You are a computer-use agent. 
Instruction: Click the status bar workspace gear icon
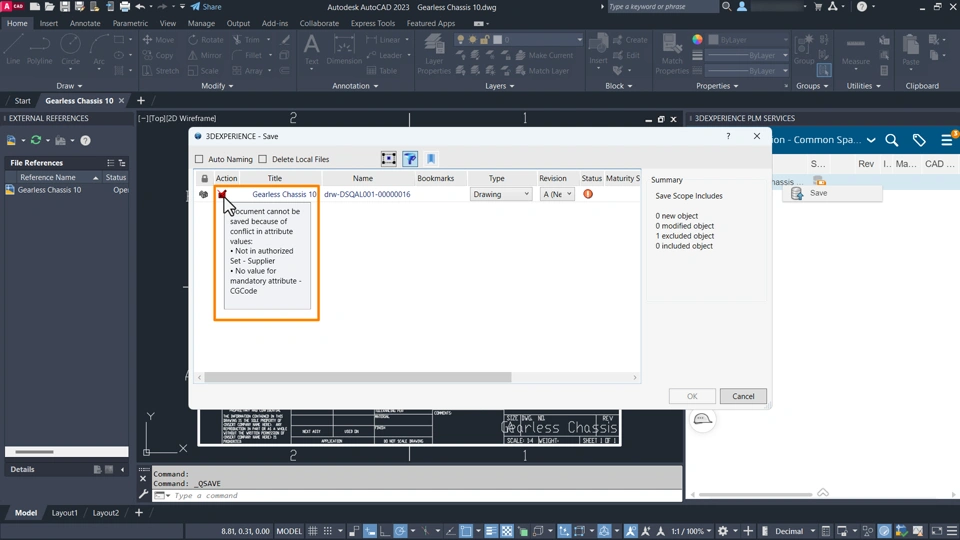pos(722,531)
